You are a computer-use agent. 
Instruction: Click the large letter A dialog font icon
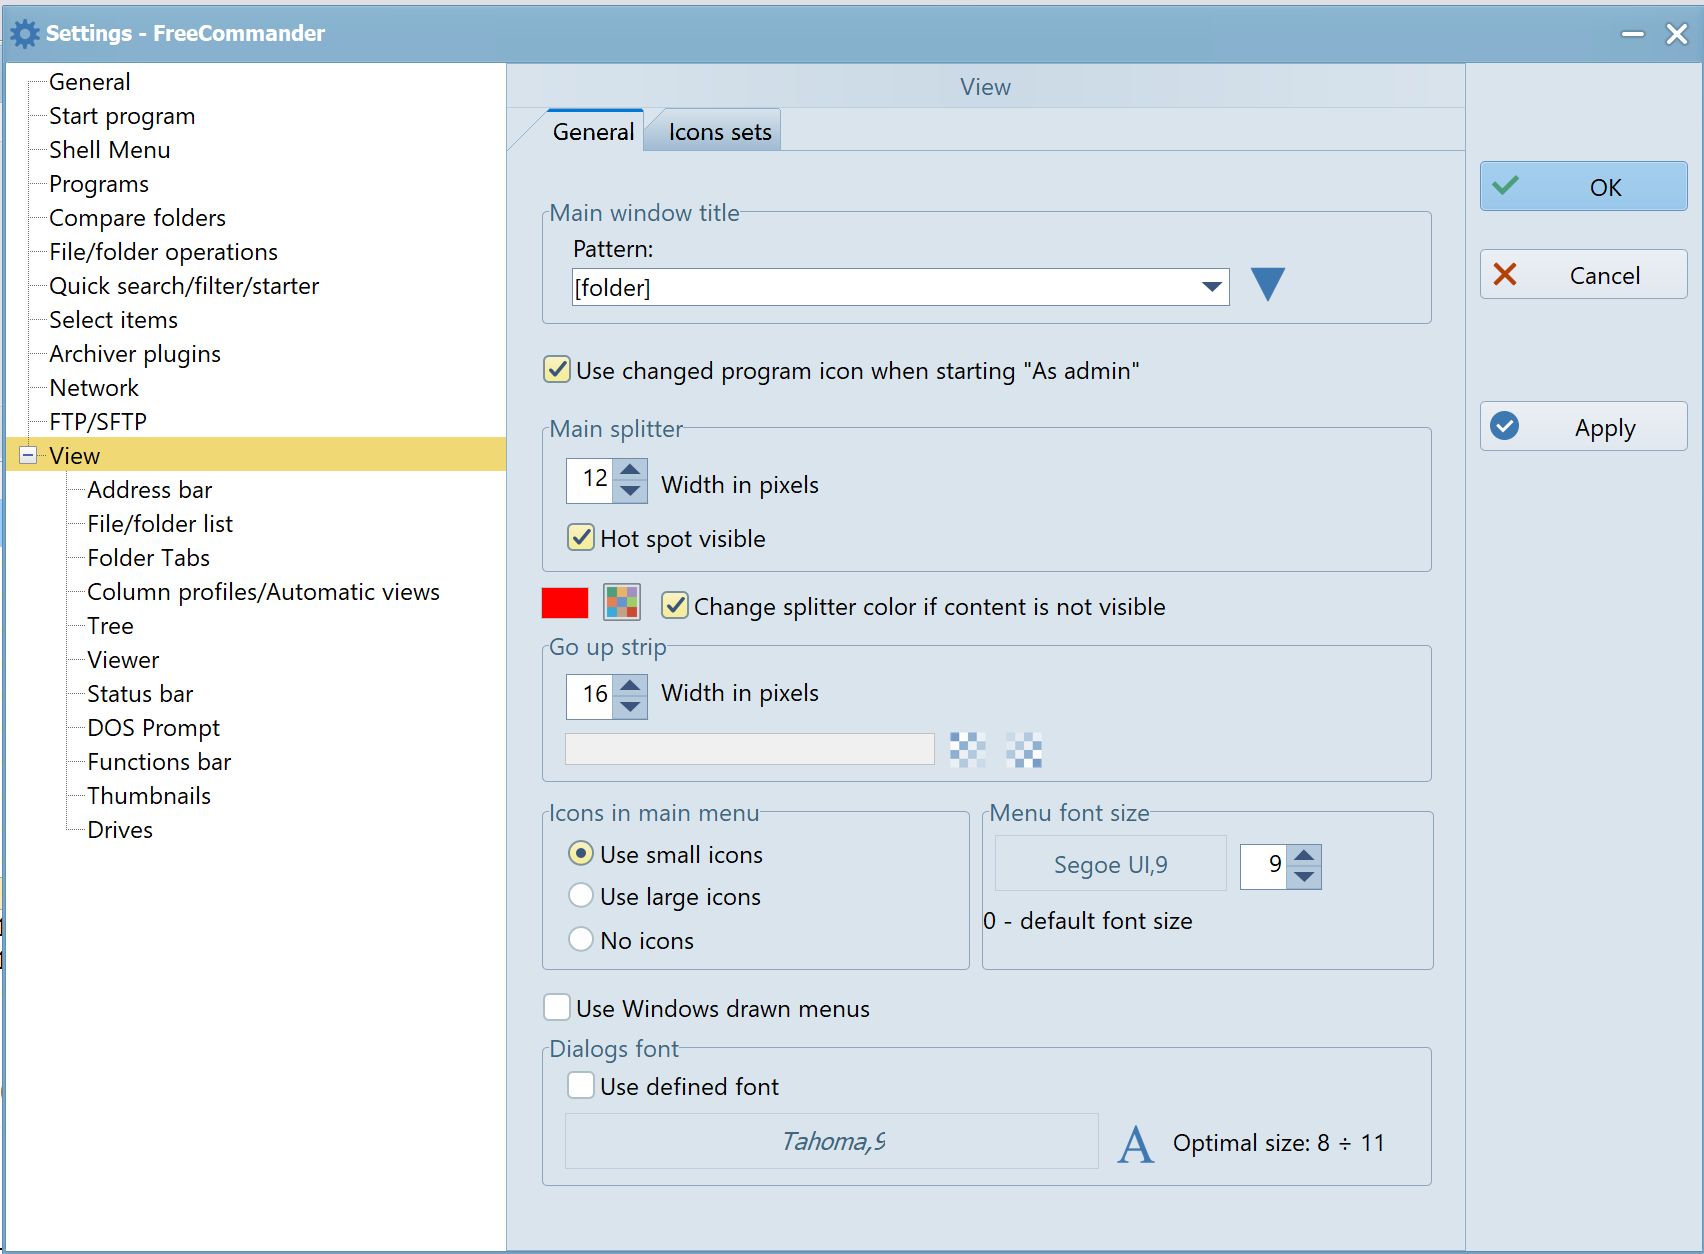tap(1135, 1144)
